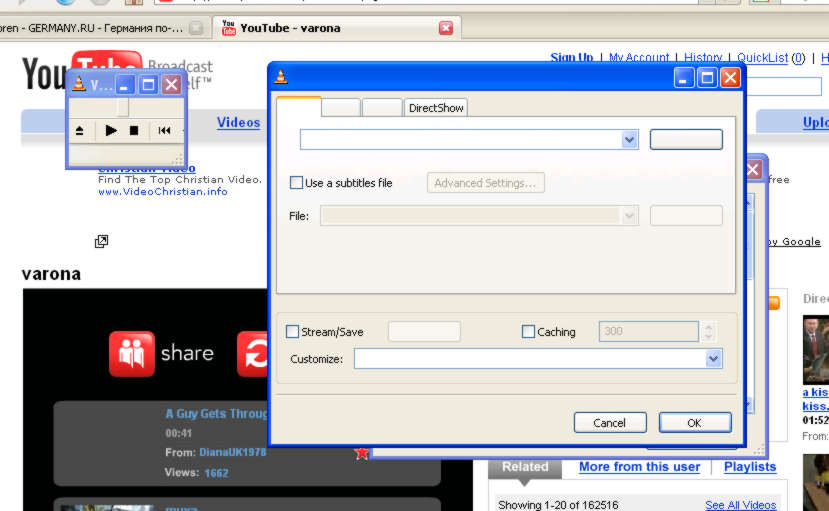This screenshot has height=511, width=829.
Task: Open the Videos navigation tab on YouTube
Action: [238, 123]
